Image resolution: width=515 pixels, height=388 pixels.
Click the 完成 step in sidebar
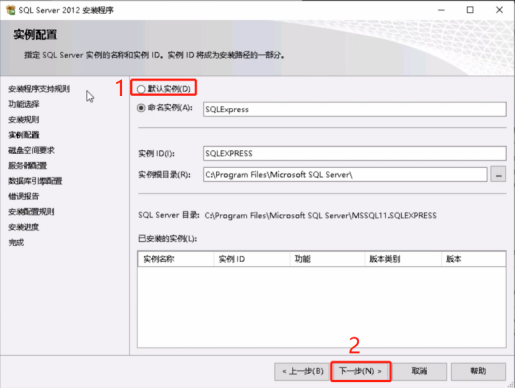click(x=16, y=242)
